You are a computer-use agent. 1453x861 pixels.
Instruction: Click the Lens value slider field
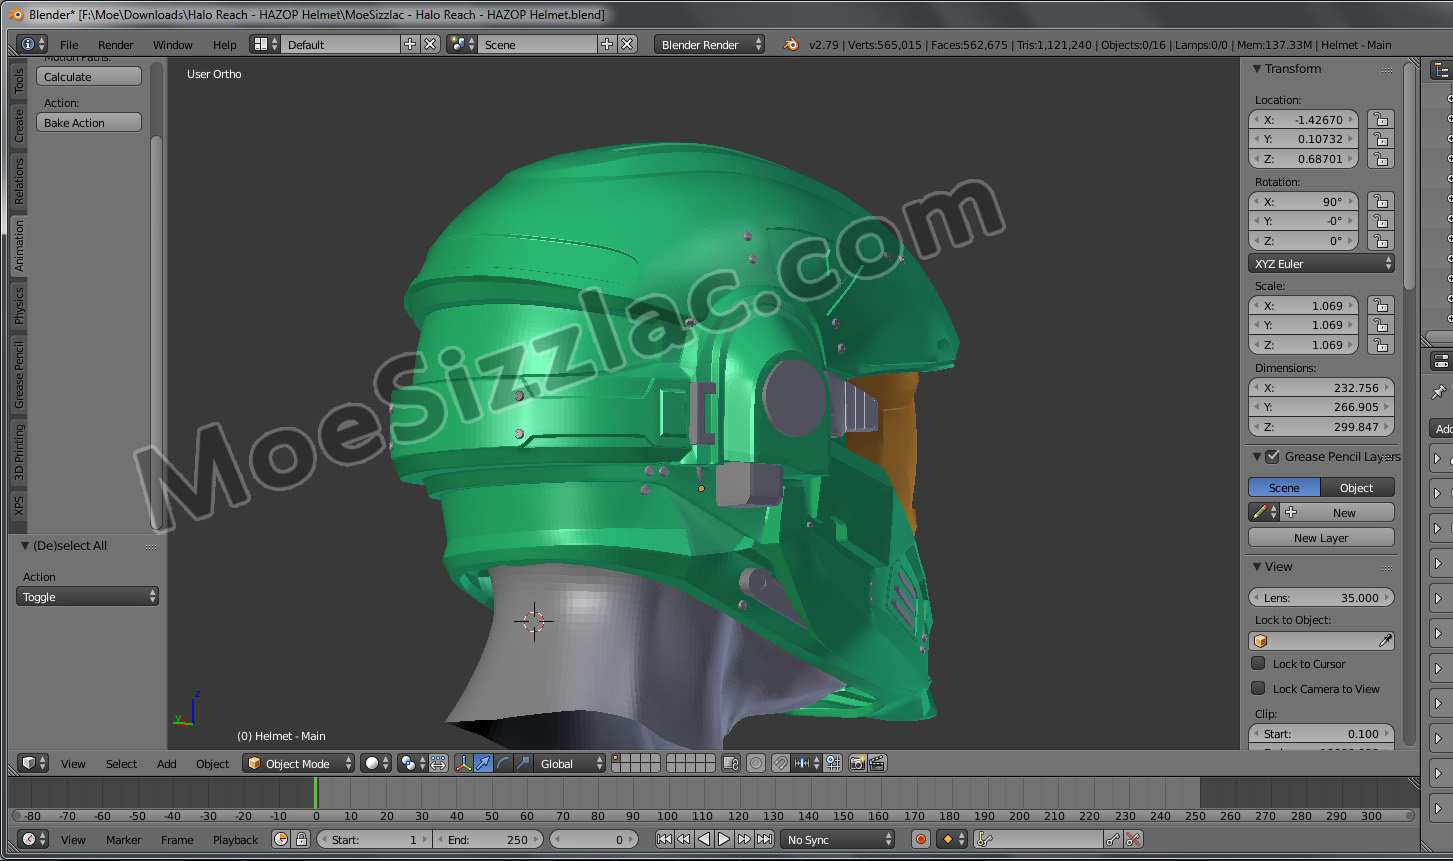1321,597
